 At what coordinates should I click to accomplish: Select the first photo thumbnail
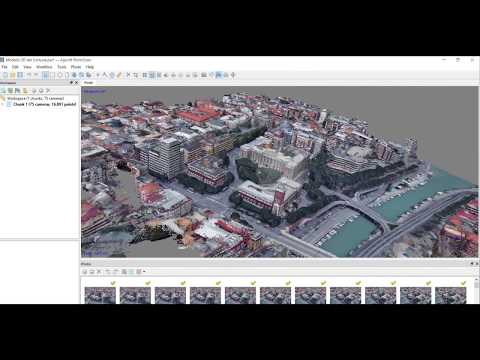coord(100,295)
